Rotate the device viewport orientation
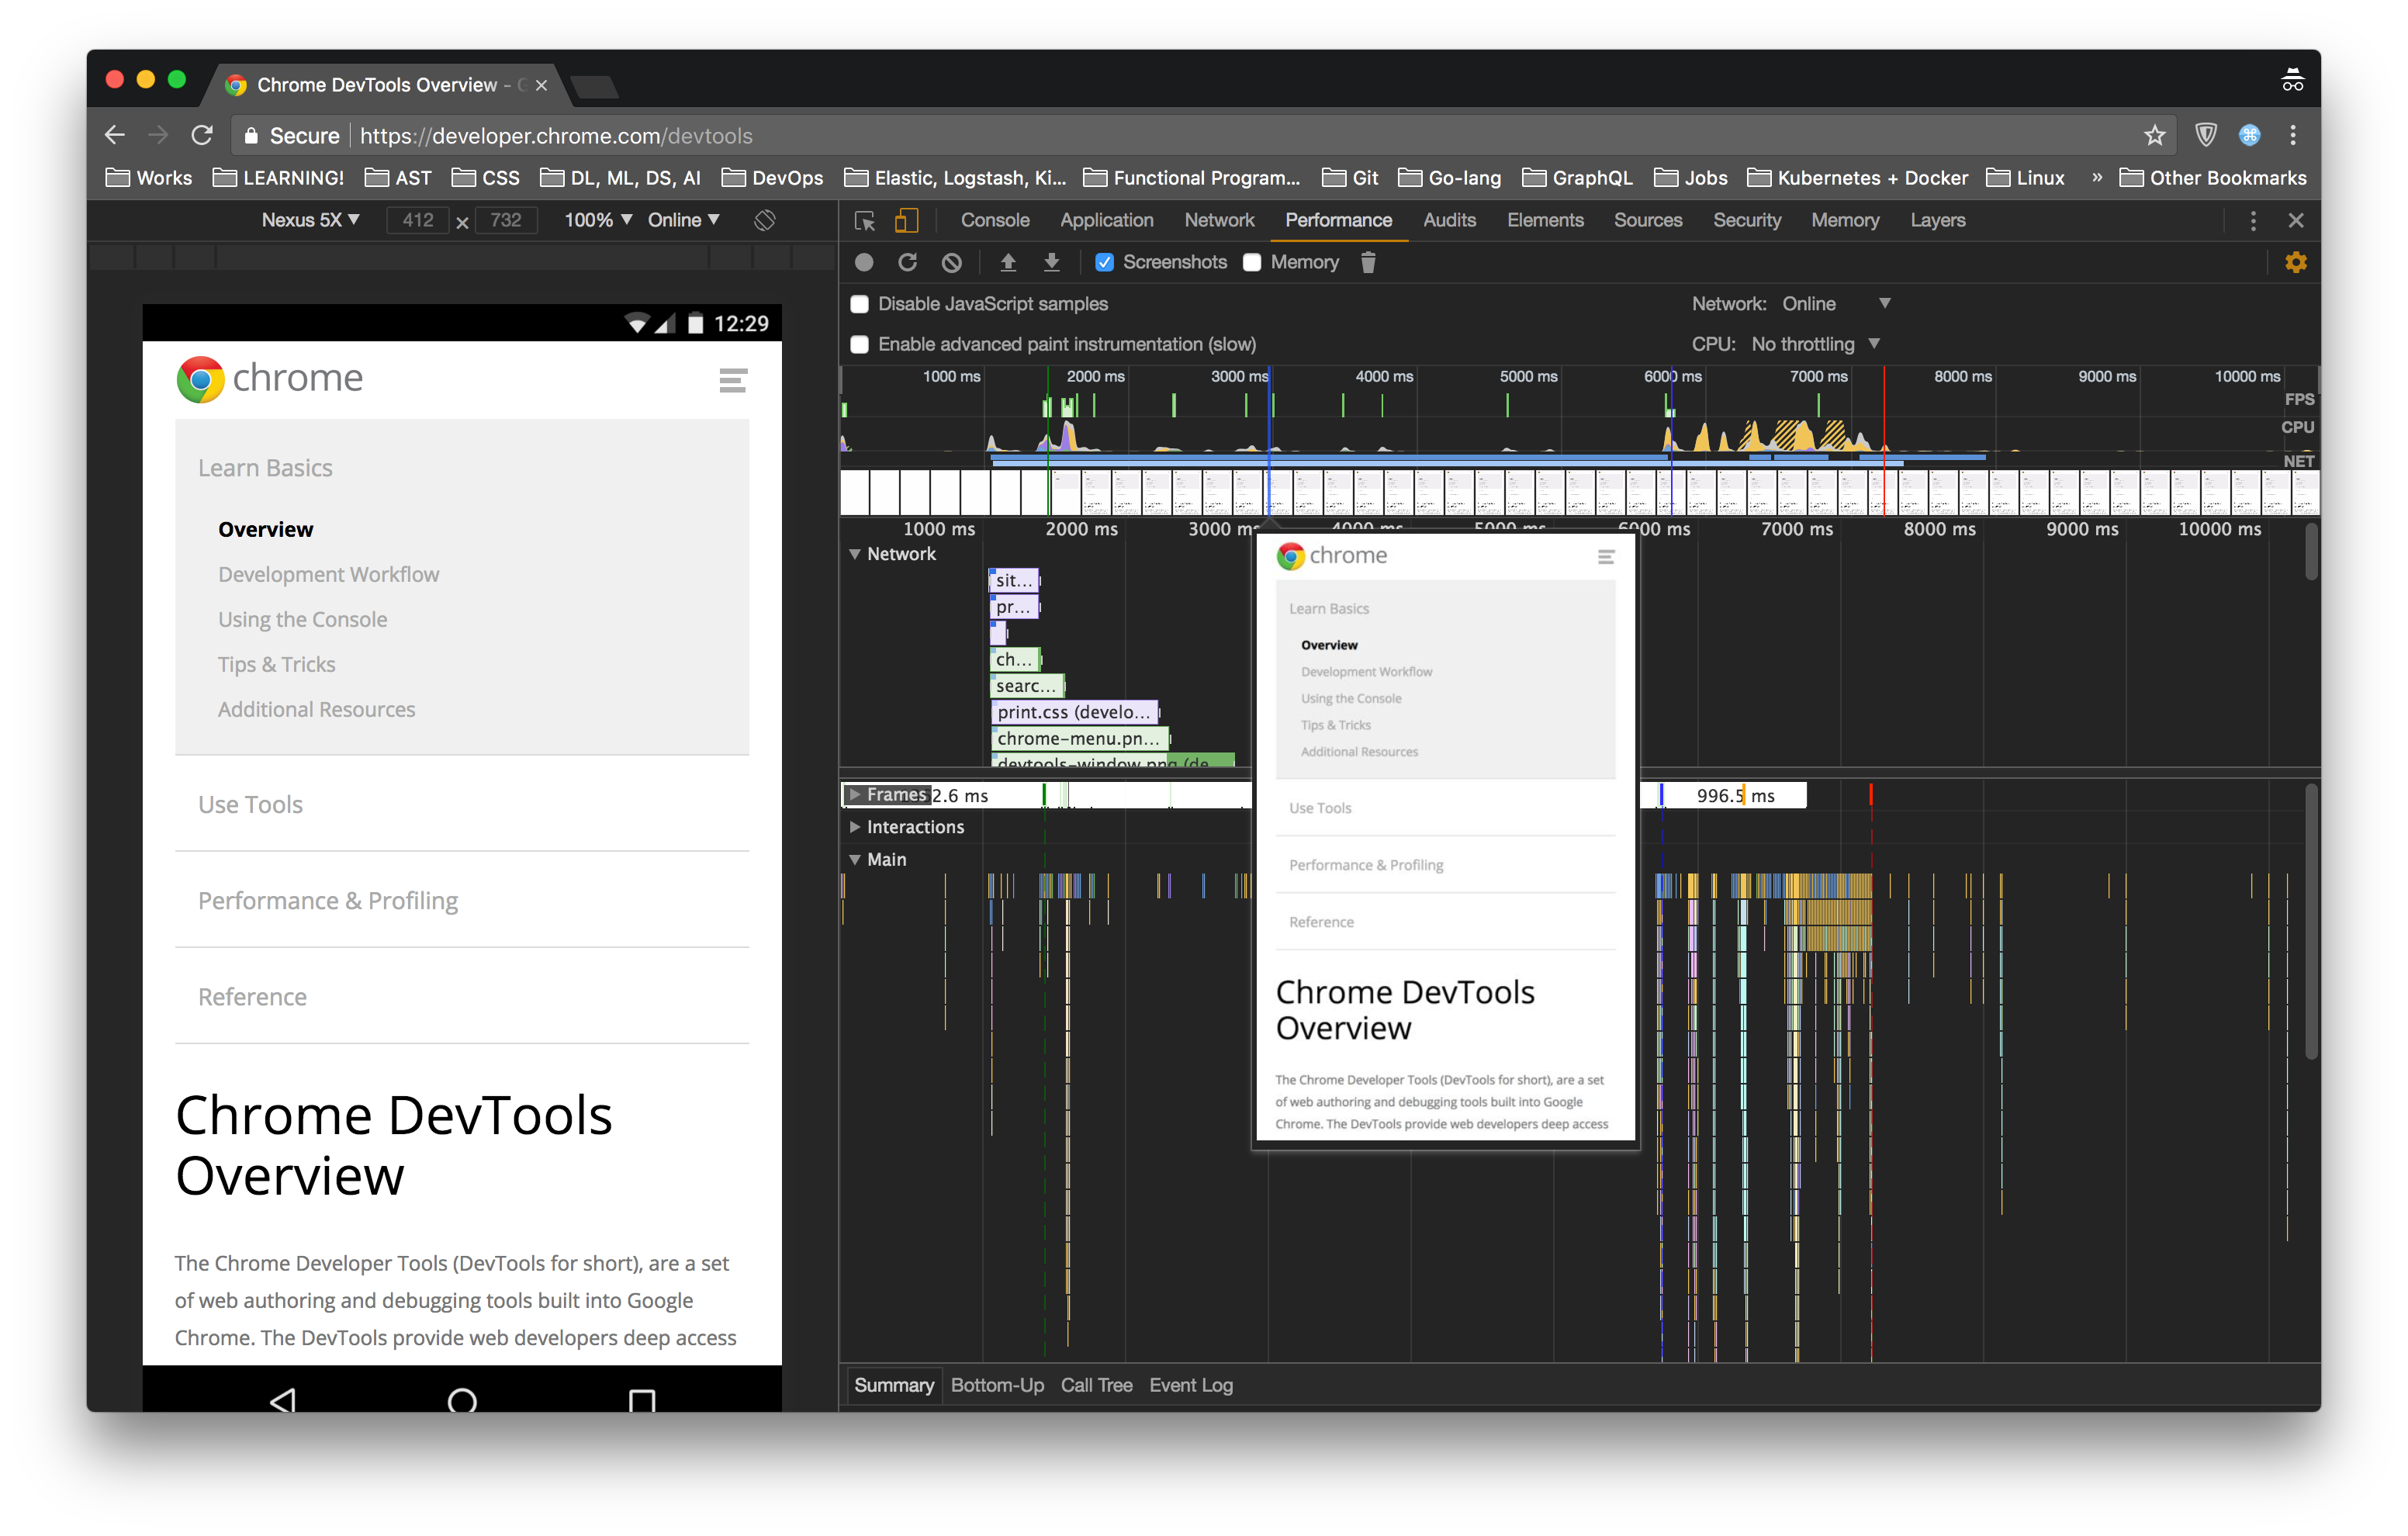Image resolution: width=2408 pixels, height=1536 pixels. coord(765,220)
